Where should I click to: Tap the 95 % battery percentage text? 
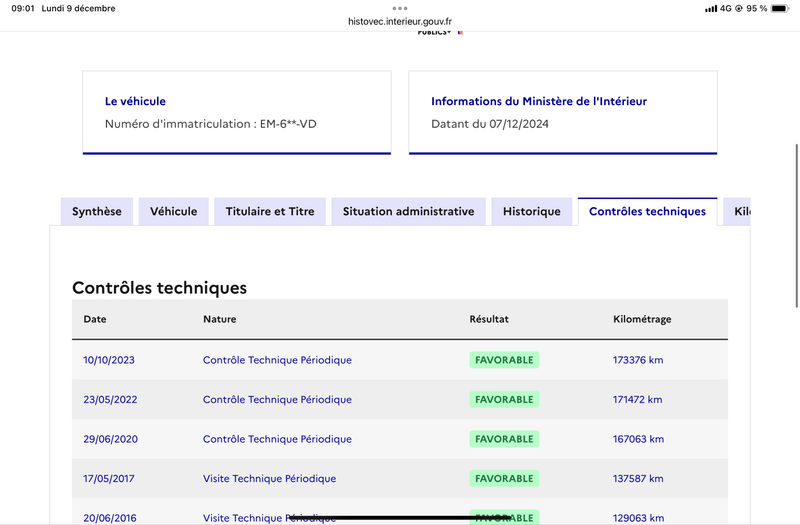(757, 8)
